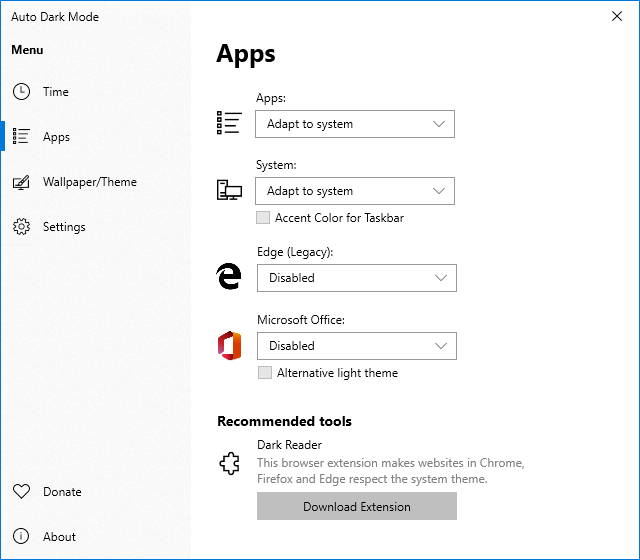Open the Apps theme dropdown

point(354,124)
